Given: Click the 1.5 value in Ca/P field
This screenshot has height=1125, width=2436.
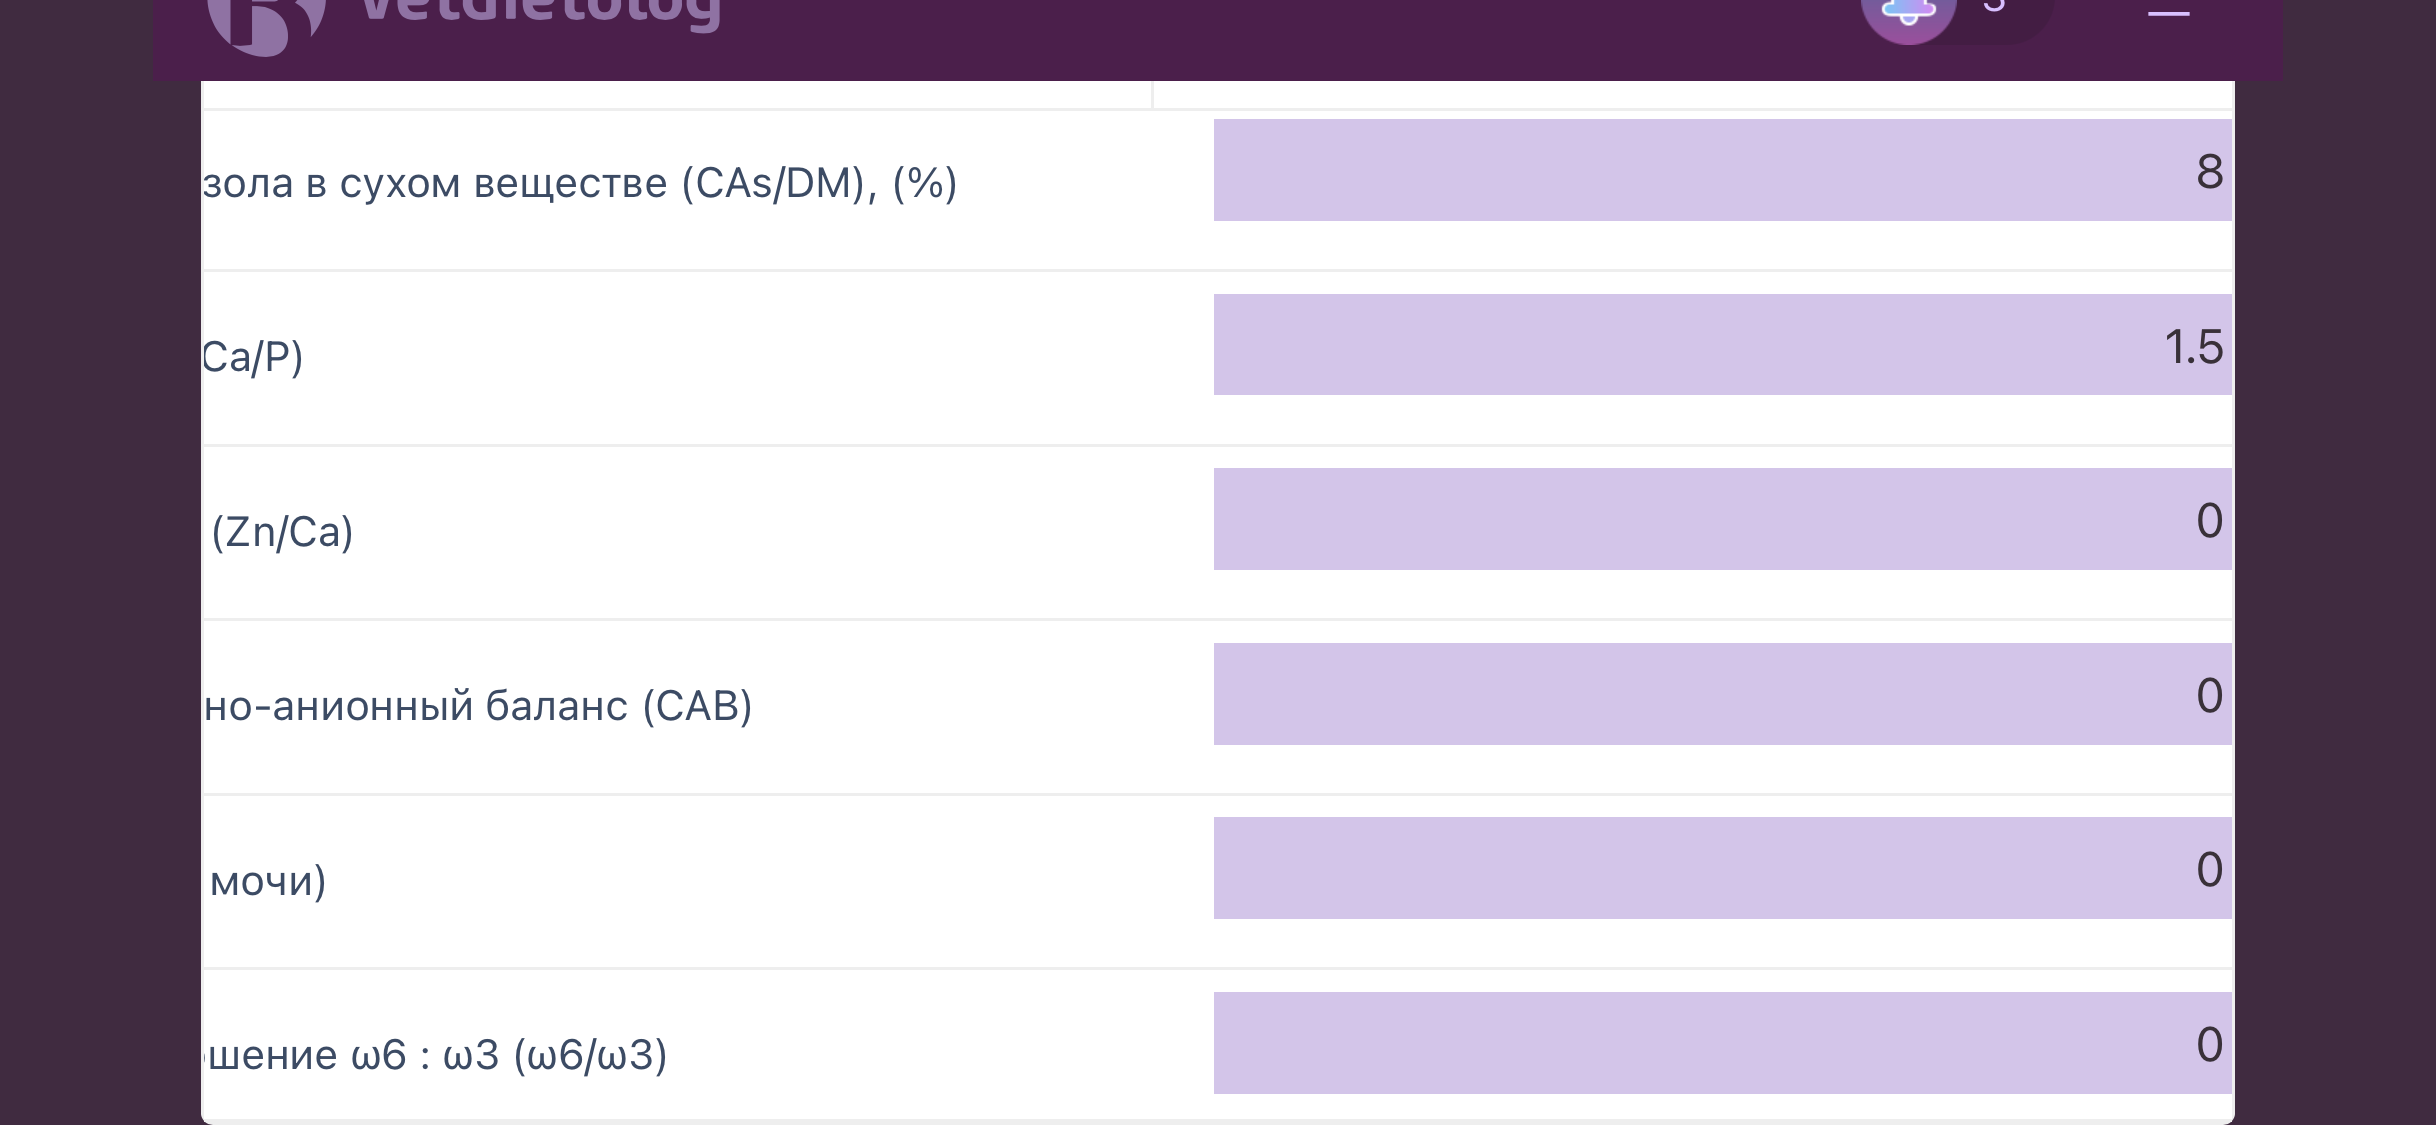Looking at the screenshot, I should pos(2194,347).
